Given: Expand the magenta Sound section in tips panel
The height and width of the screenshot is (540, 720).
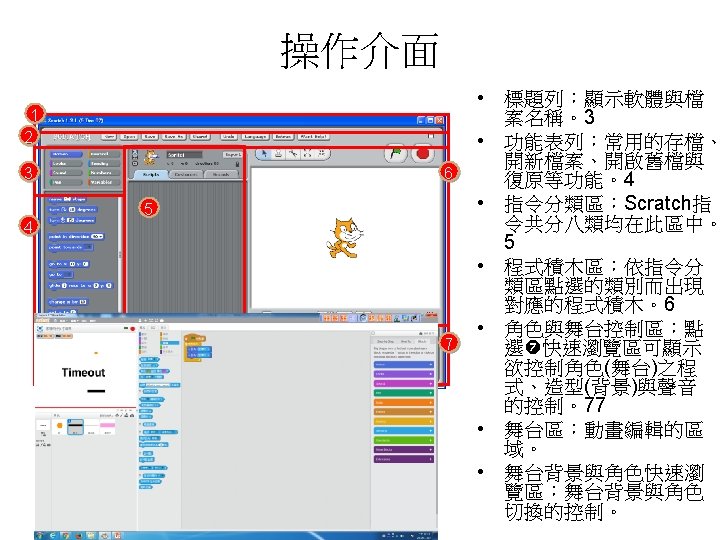Looking at the screenshot, I should pyautogui.click(x=404, y=383).
